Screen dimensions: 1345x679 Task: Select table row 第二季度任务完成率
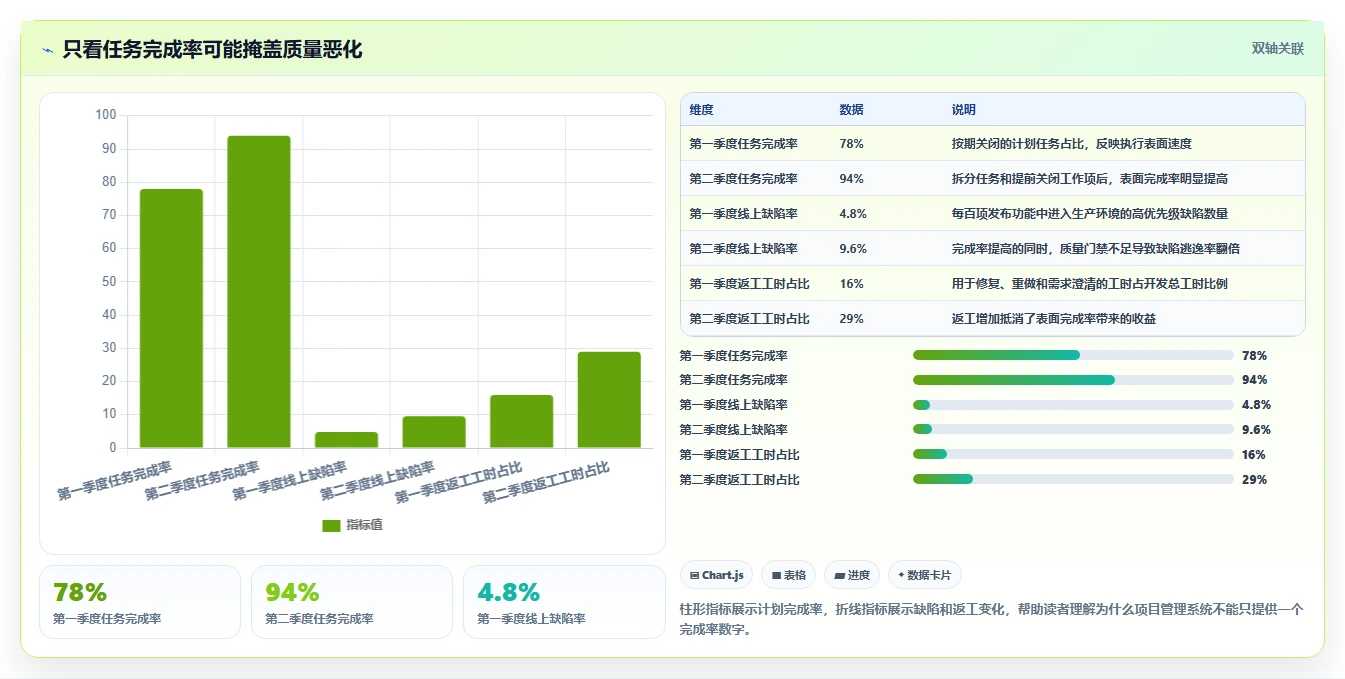click(x=993, y=179)
